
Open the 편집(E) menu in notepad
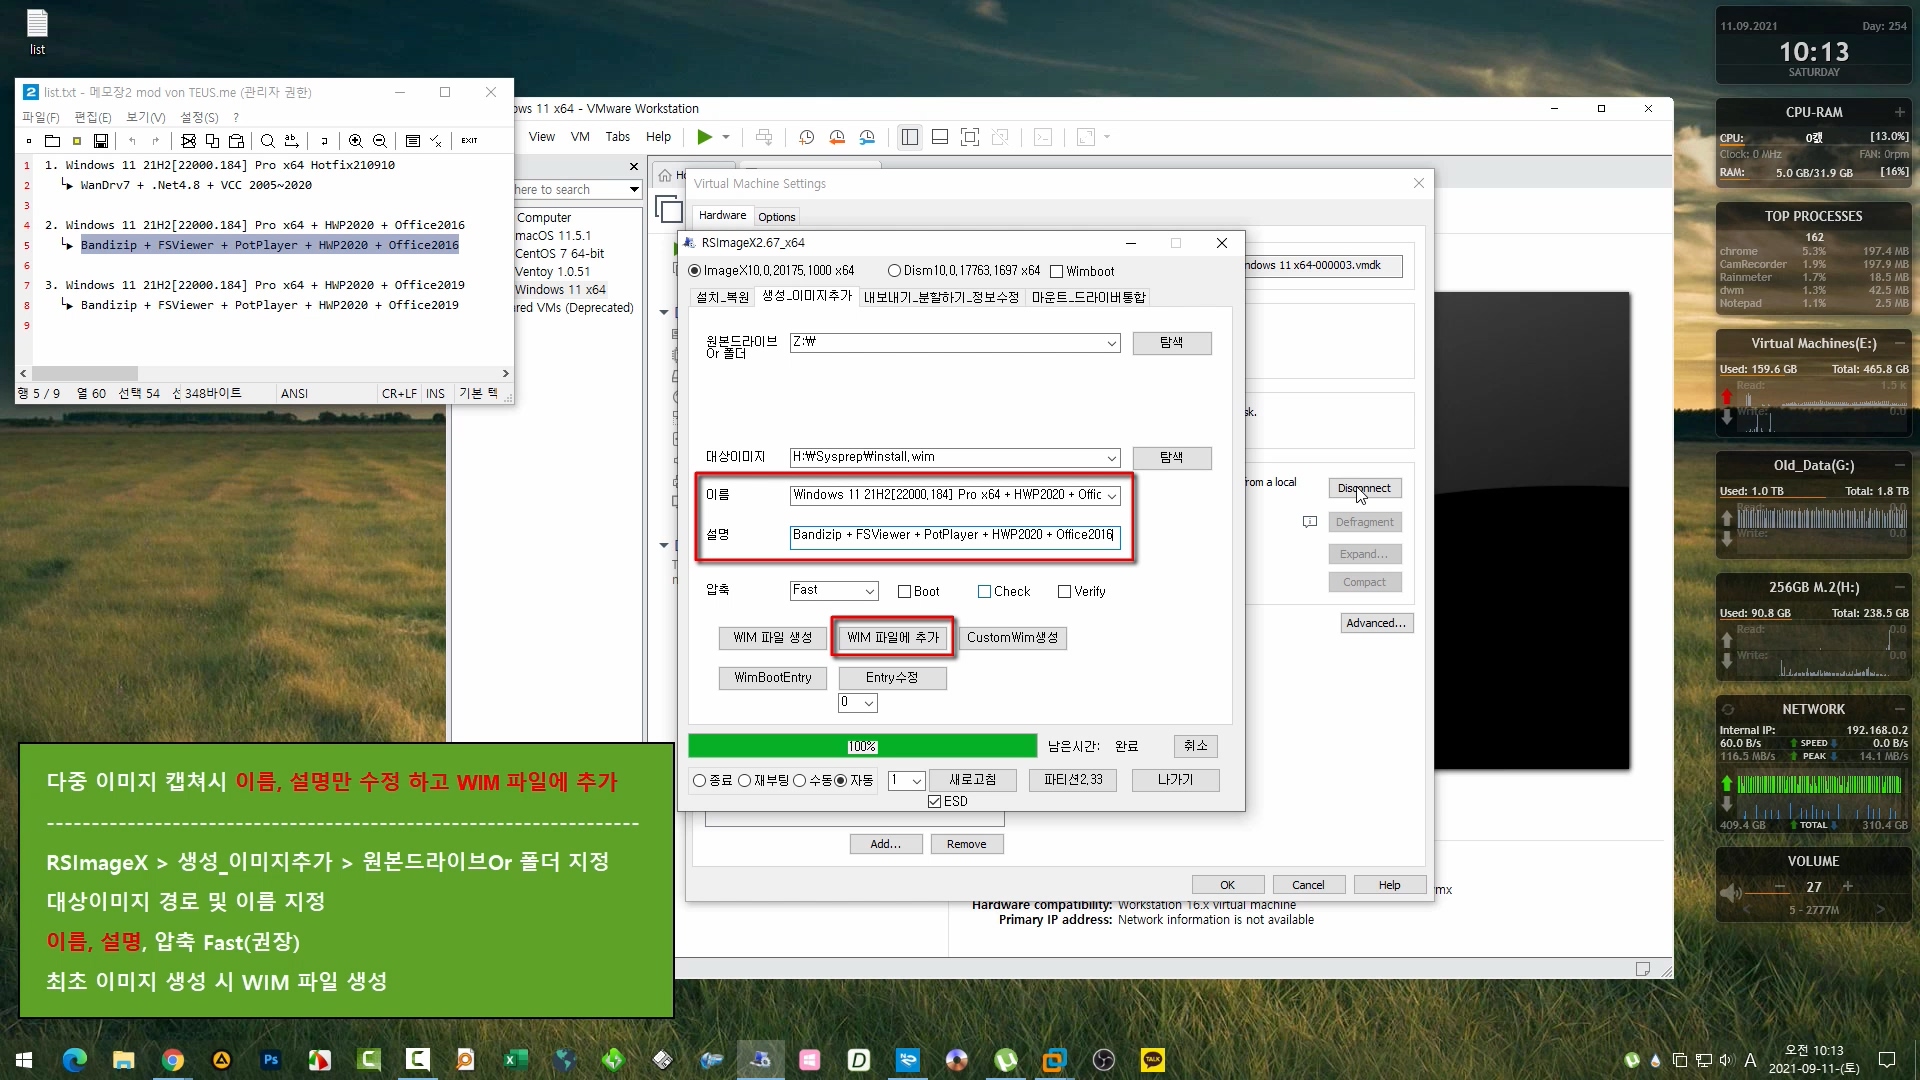(x=92, y=117)
